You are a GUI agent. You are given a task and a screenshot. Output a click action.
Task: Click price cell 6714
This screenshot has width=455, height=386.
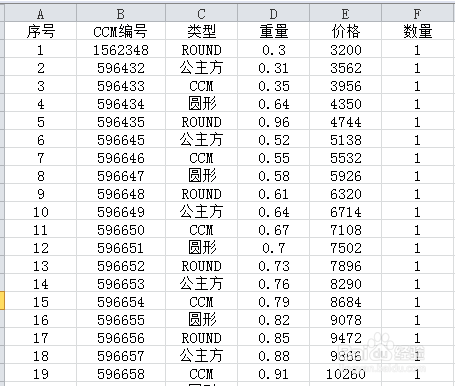pos(345,211)
